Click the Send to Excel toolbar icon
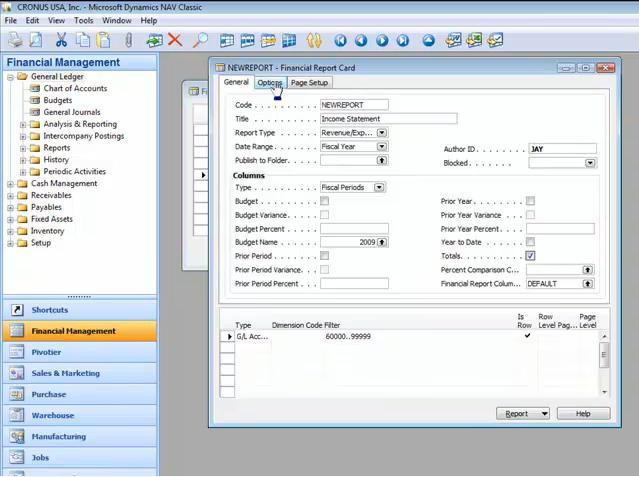639x477 pixels. 474,40
